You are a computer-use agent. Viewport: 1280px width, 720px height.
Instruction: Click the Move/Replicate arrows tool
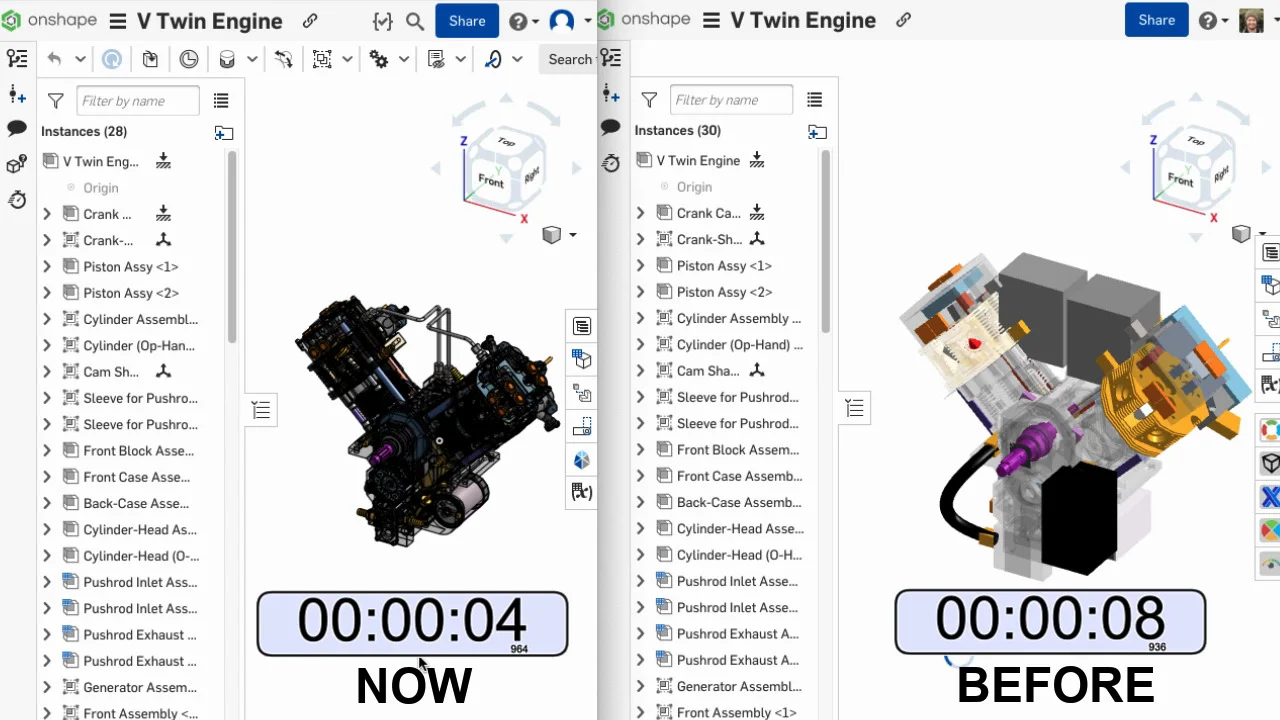pyautogui.click(x=284, y=59)
